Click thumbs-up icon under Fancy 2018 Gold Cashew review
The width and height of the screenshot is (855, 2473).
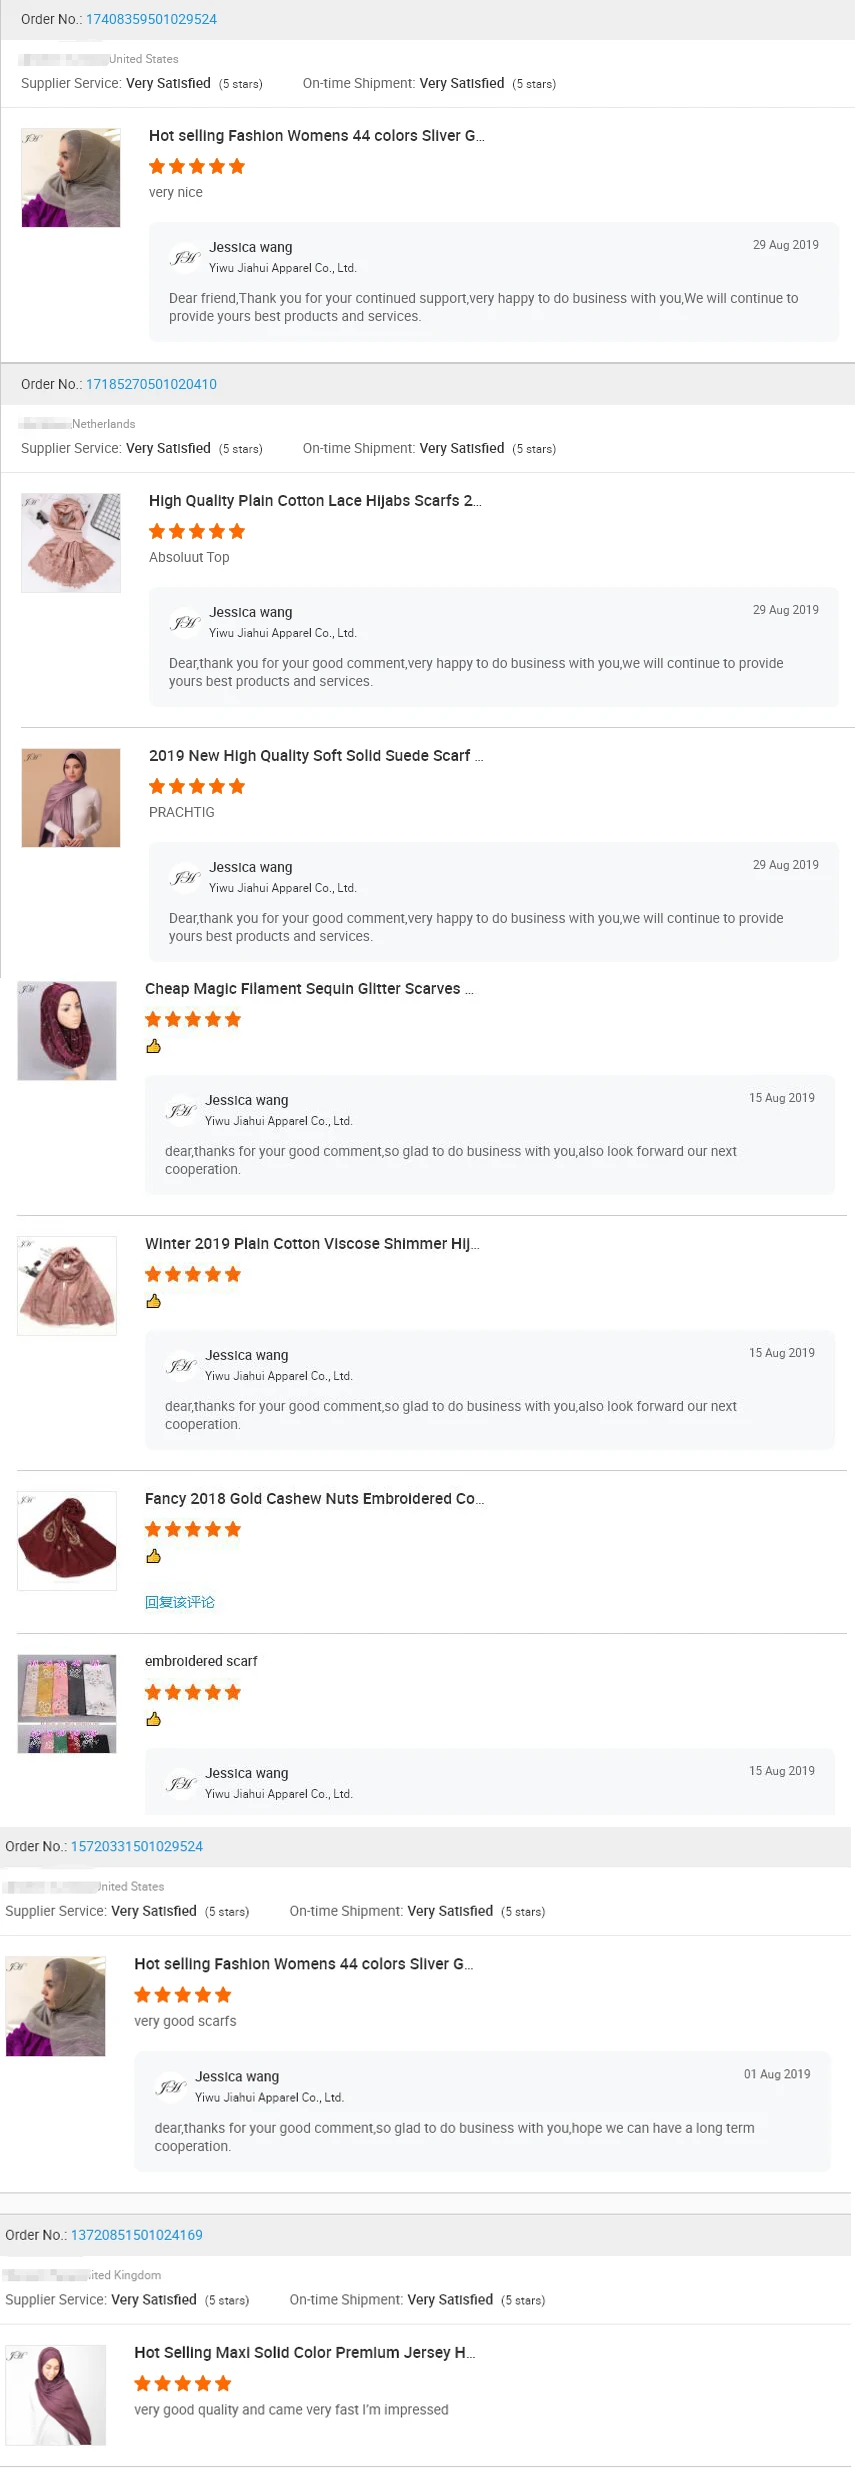pos(153,1556)
